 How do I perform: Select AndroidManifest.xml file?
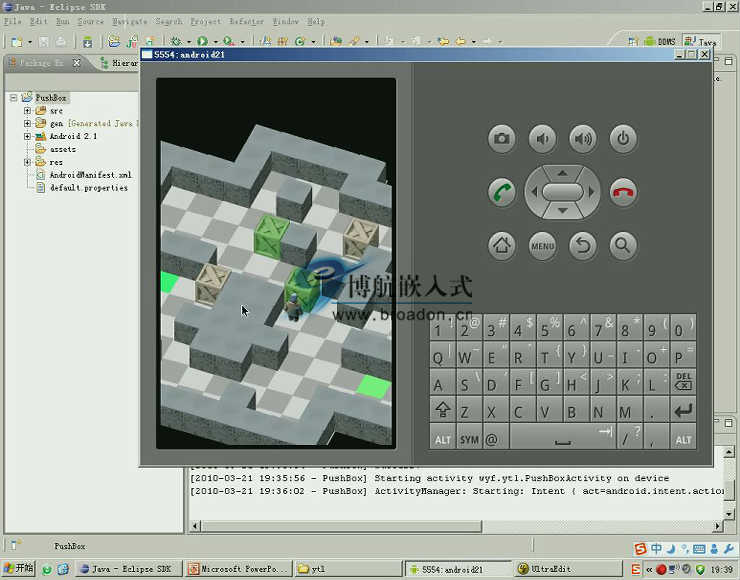coord(91,175)
